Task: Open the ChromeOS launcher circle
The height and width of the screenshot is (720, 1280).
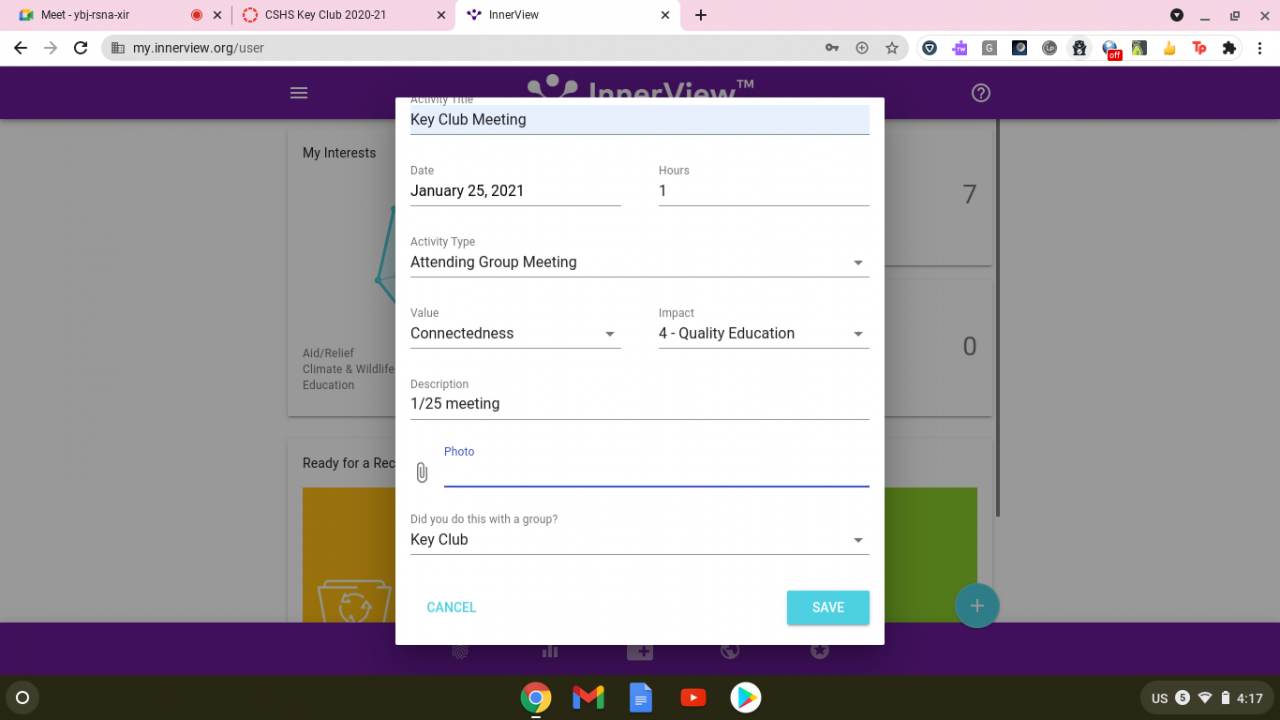Action: pos(23,697)
